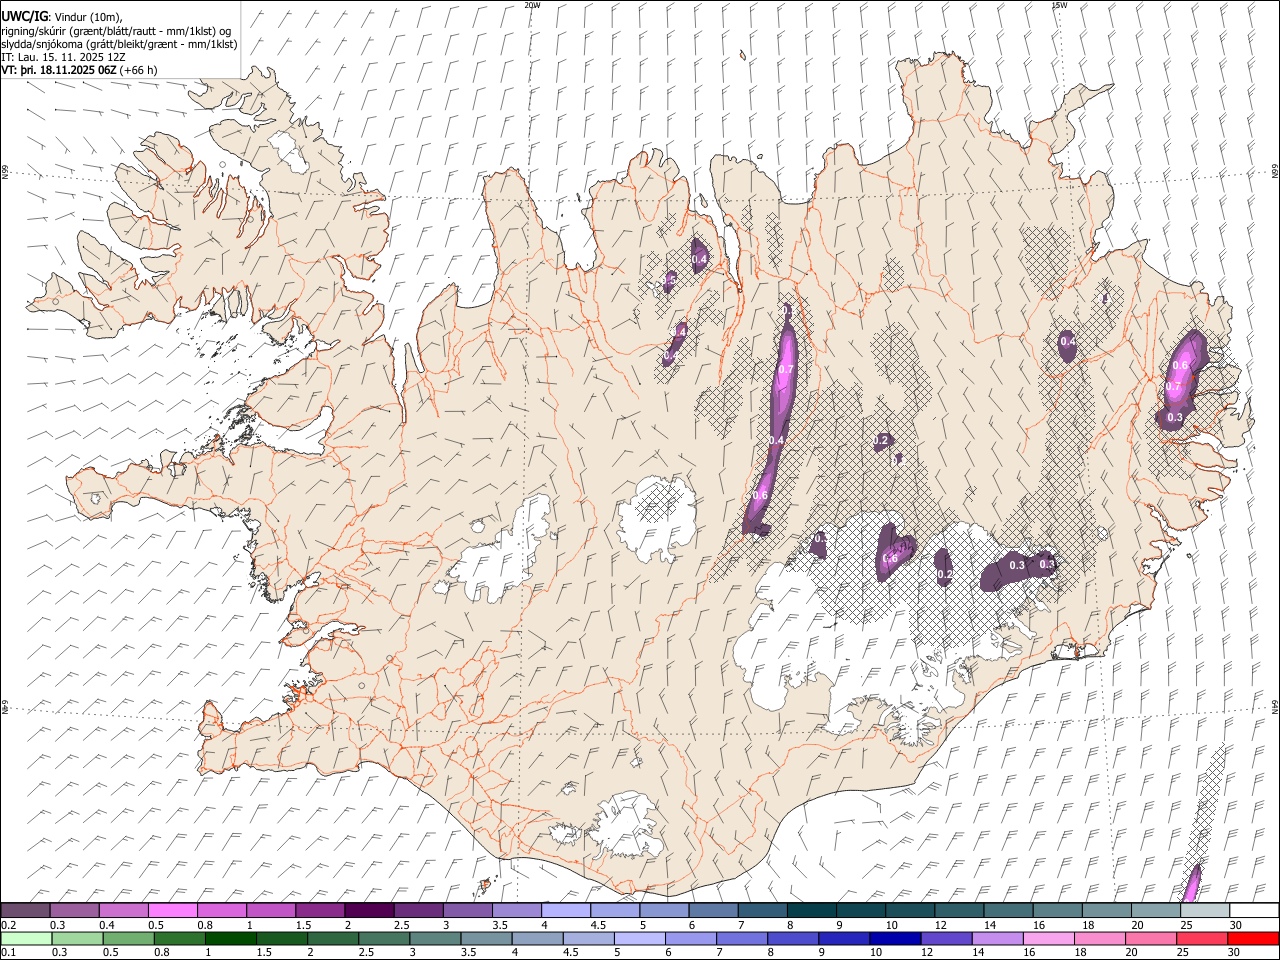Click the 0.7 value in east coast snow patch
The height and width of the screenshot is (960, 1280).
tap(1174, 387)
